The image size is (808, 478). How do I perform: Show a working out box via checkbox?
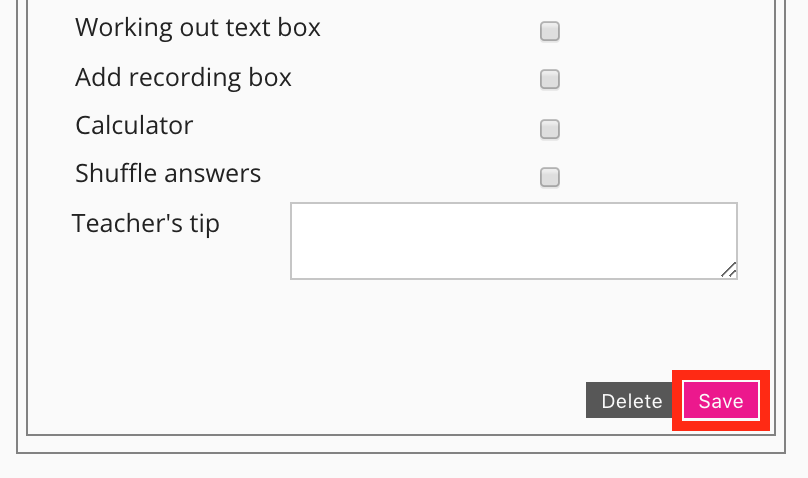coord(550,31)
